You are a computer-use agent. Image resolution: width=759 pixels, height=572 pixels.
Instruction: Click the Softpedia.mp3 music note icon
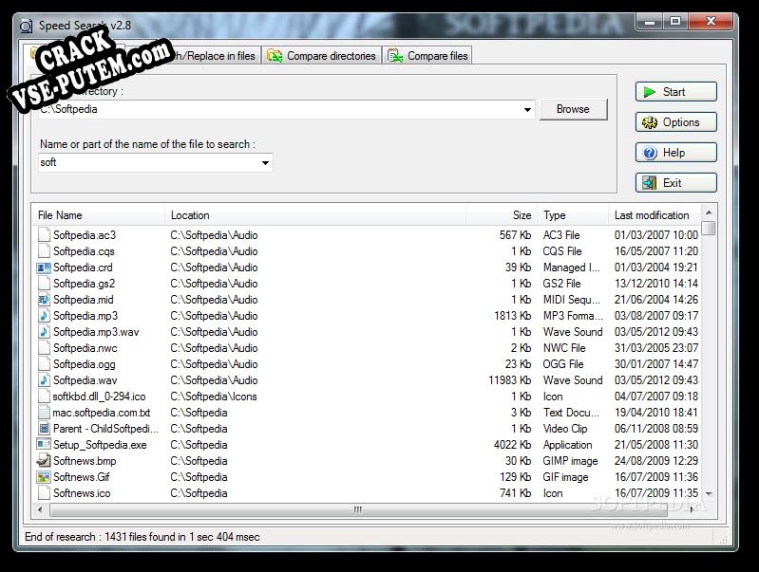[44, 316]
